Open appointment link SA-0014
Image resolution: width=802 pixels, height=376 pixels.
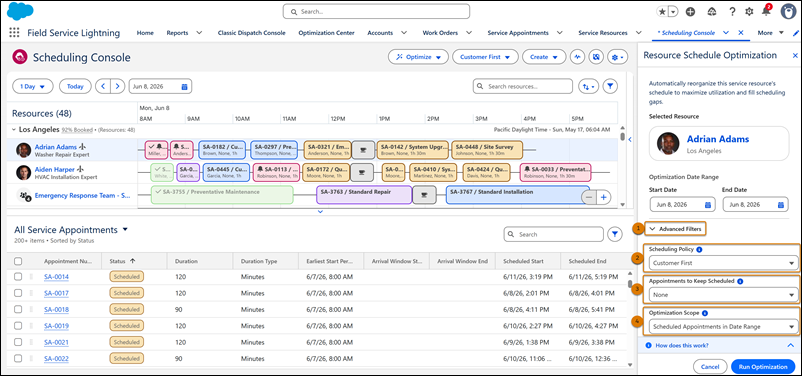tap(56, 277)
